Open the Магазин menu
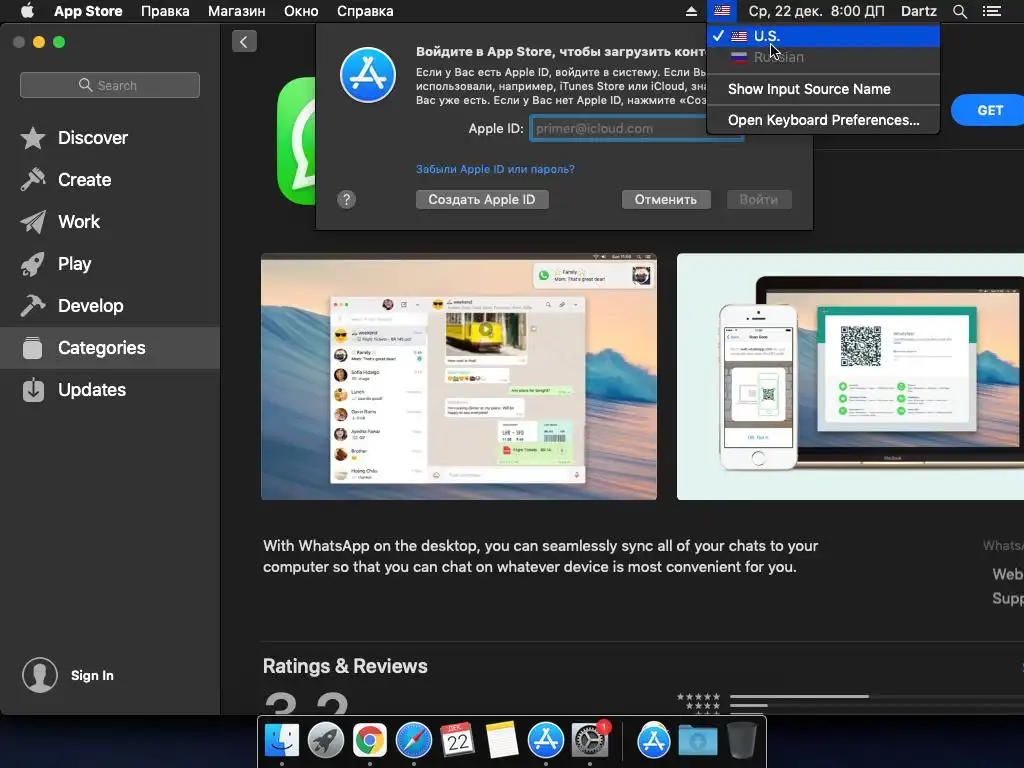The height and width of the screenshot is (768, 1024). tap(236, 11)
